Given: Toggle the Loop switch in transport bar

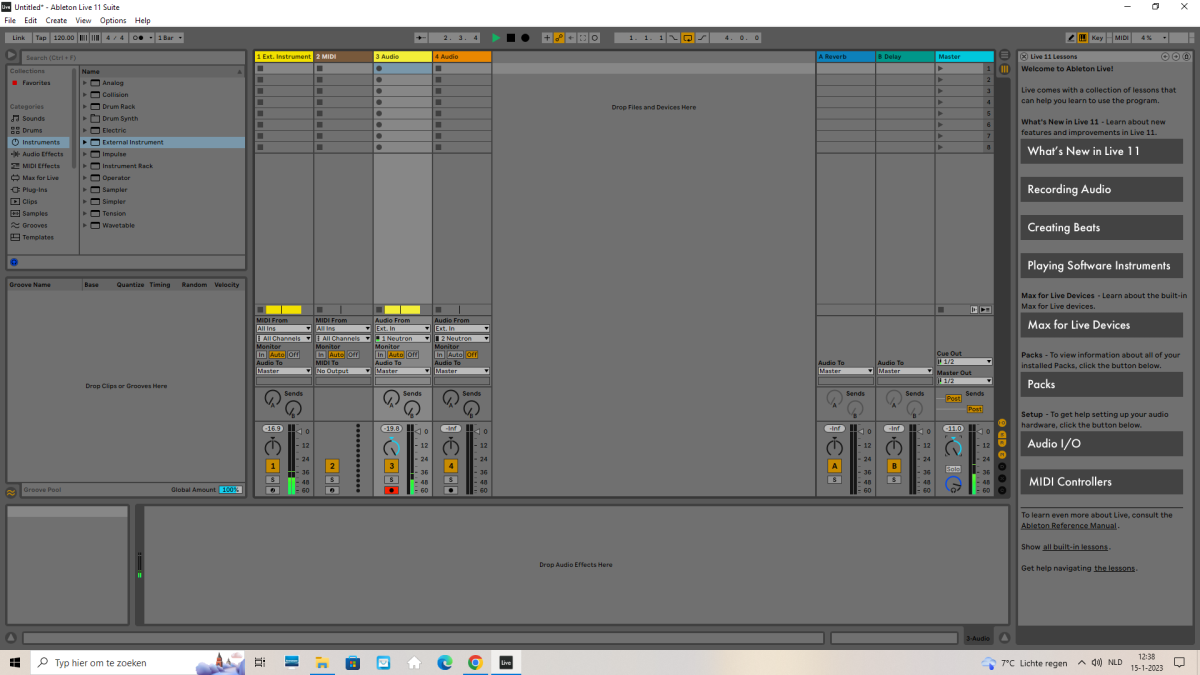Looking at the screenshot, I should coord(687,38).
